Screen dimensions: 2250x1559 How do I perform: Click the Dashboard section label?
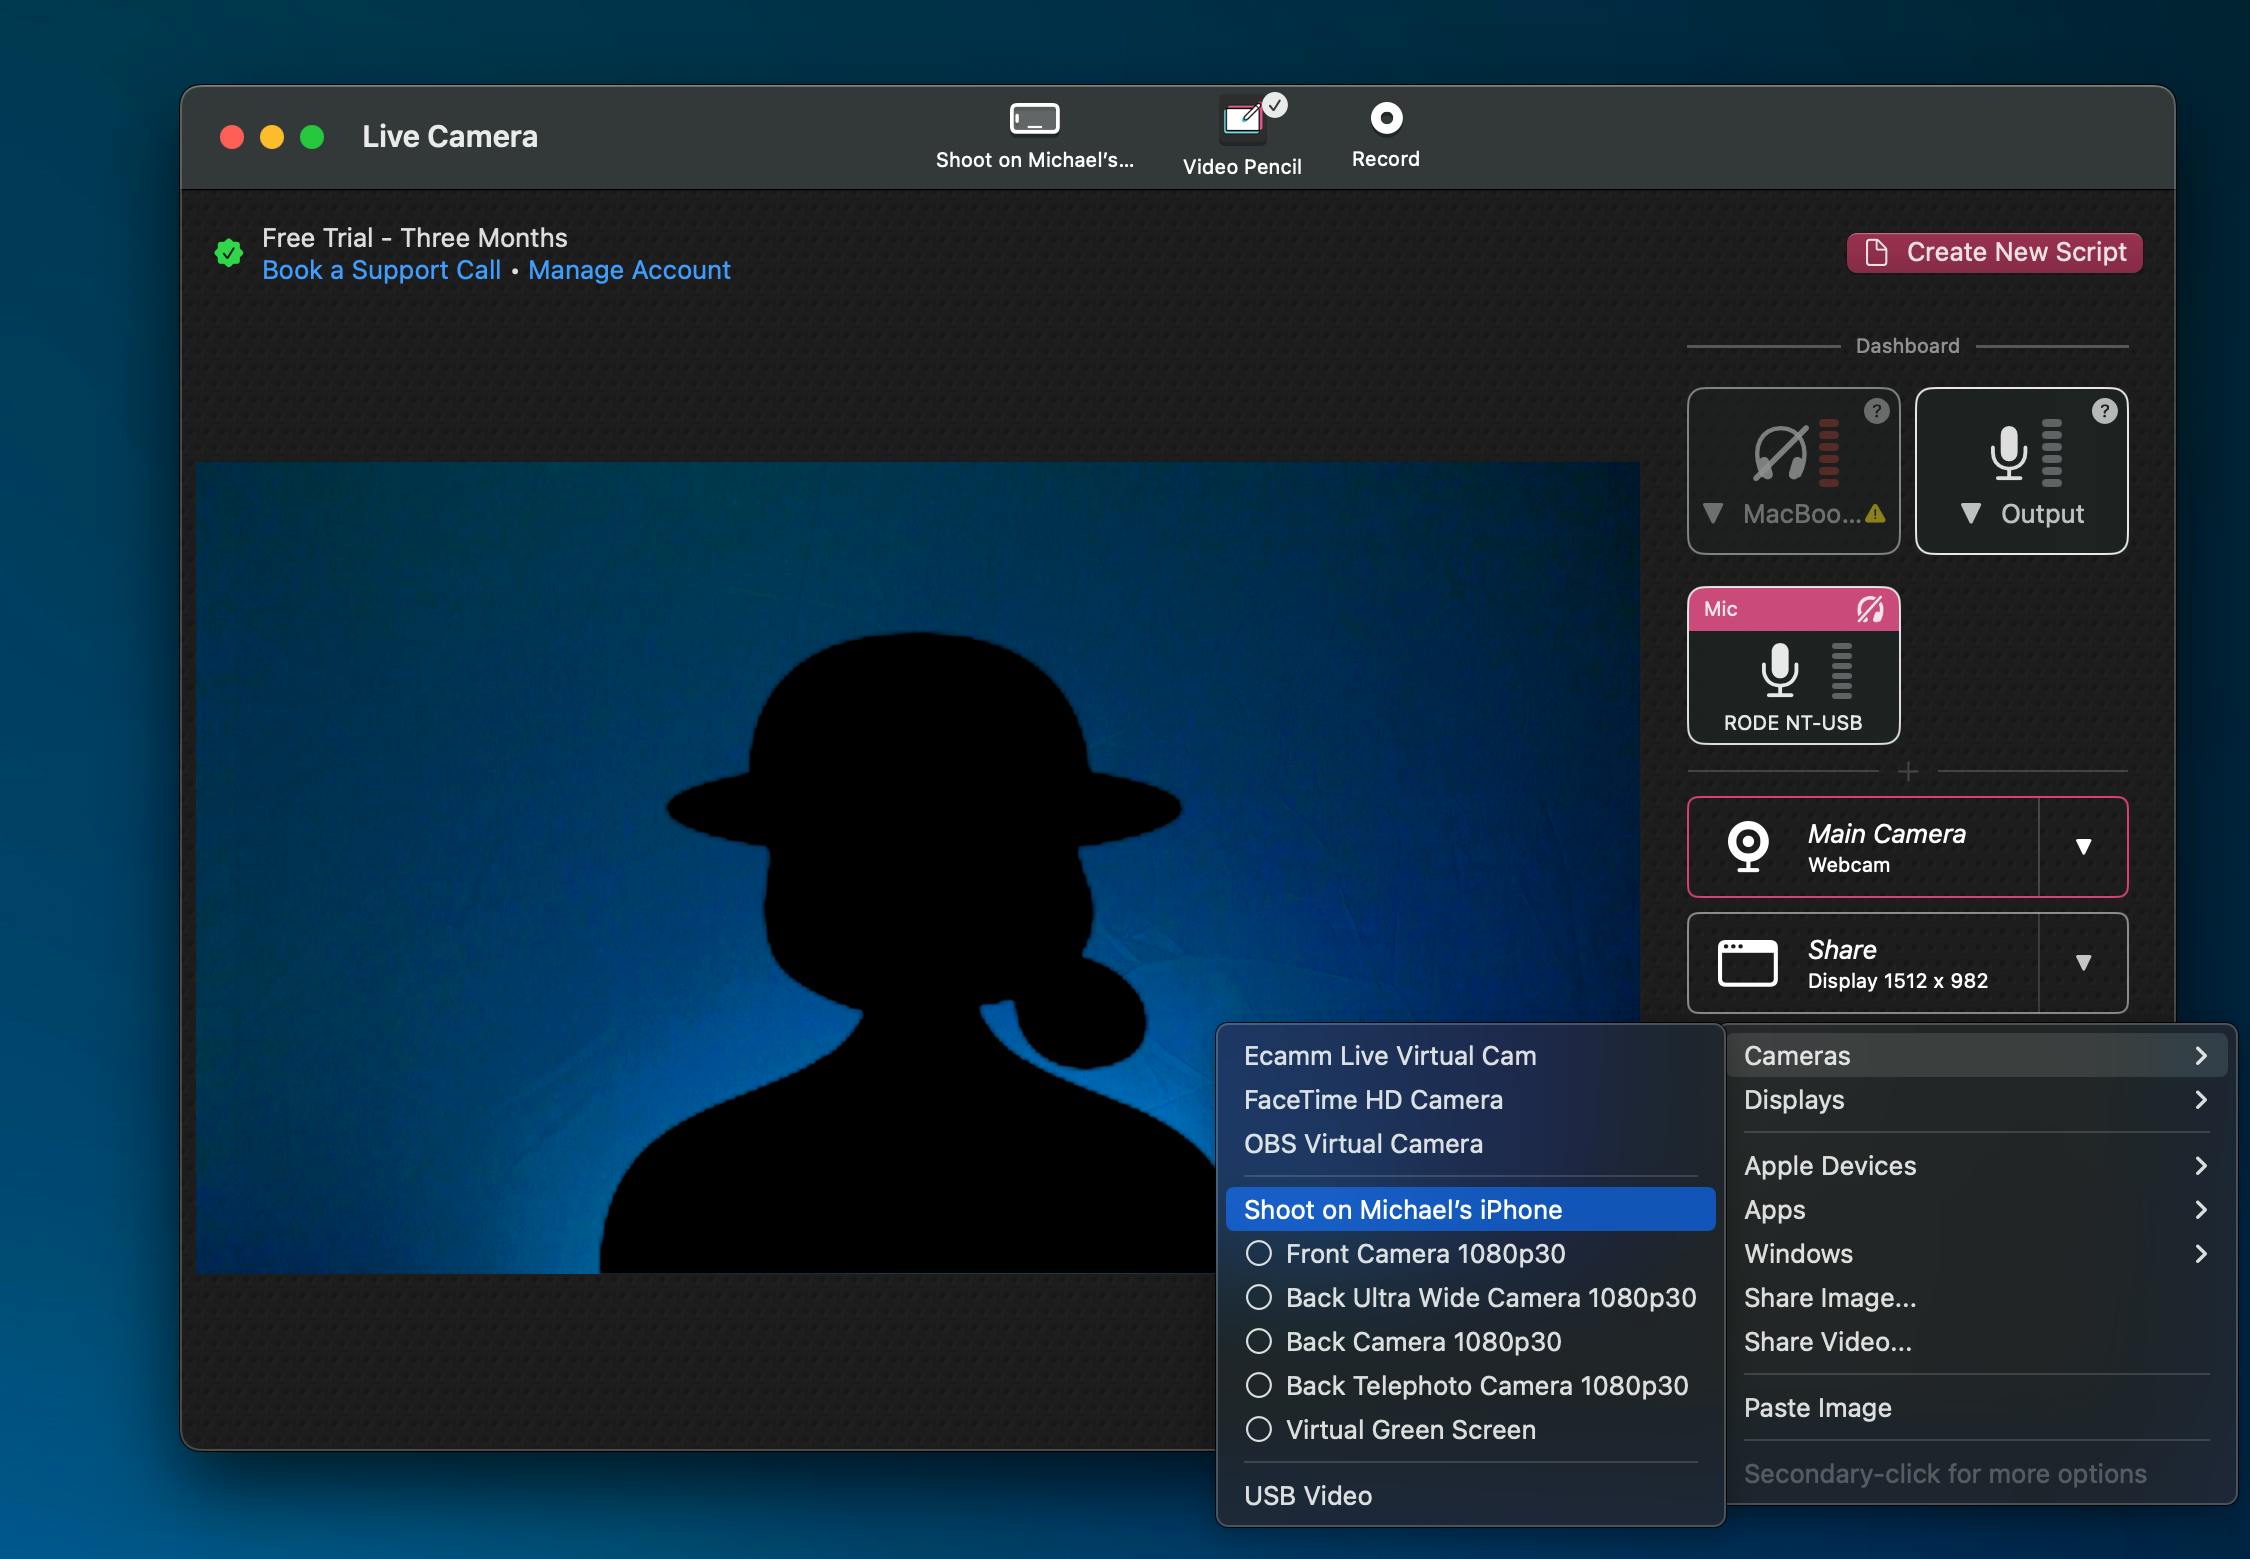tap(1908, 346)
